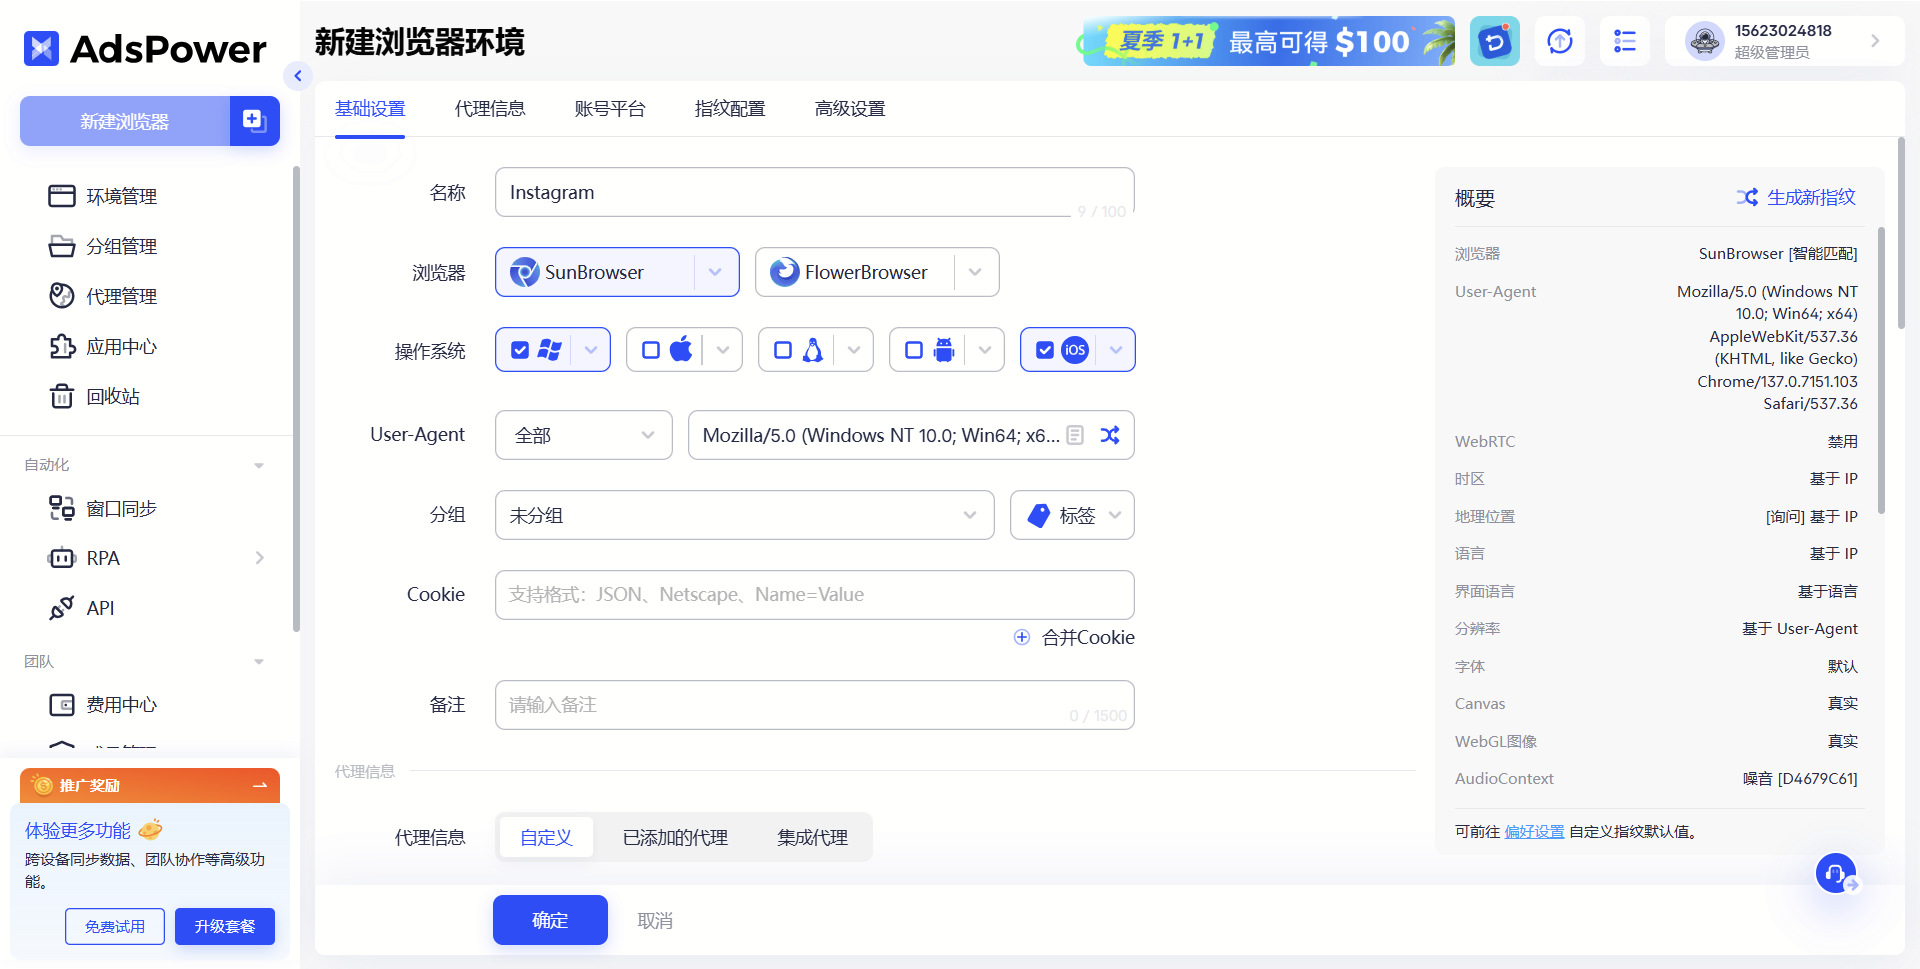The height and width of the screenshot is (969, 1920).
Task: Click the plus icon beside 合并Cookie
Action: tap(1022, 637)
